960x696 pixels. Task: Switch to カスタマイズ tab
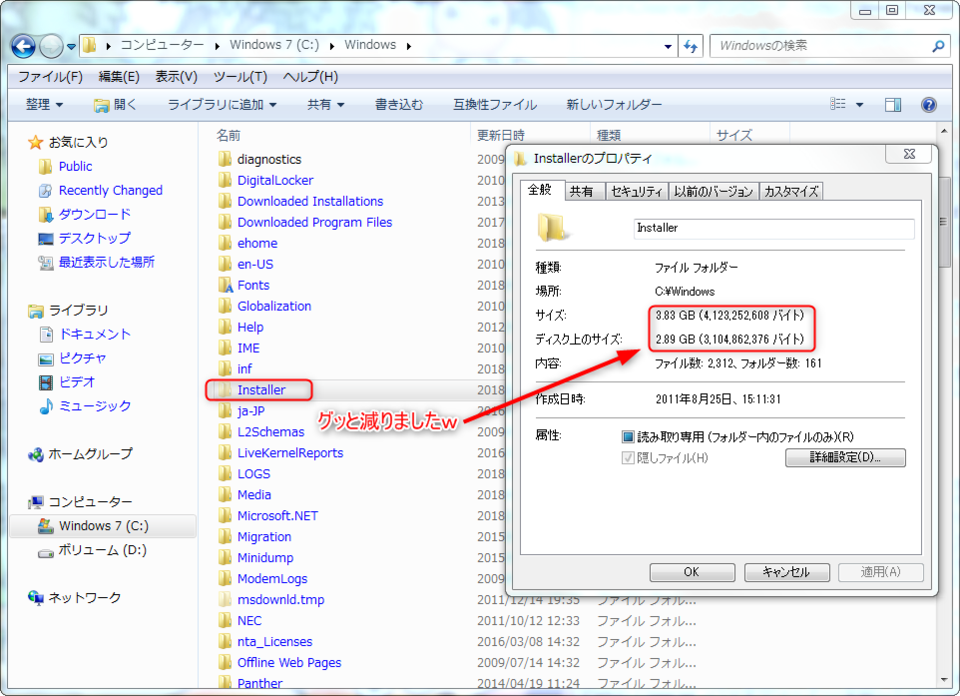click(x=791, y=192)
